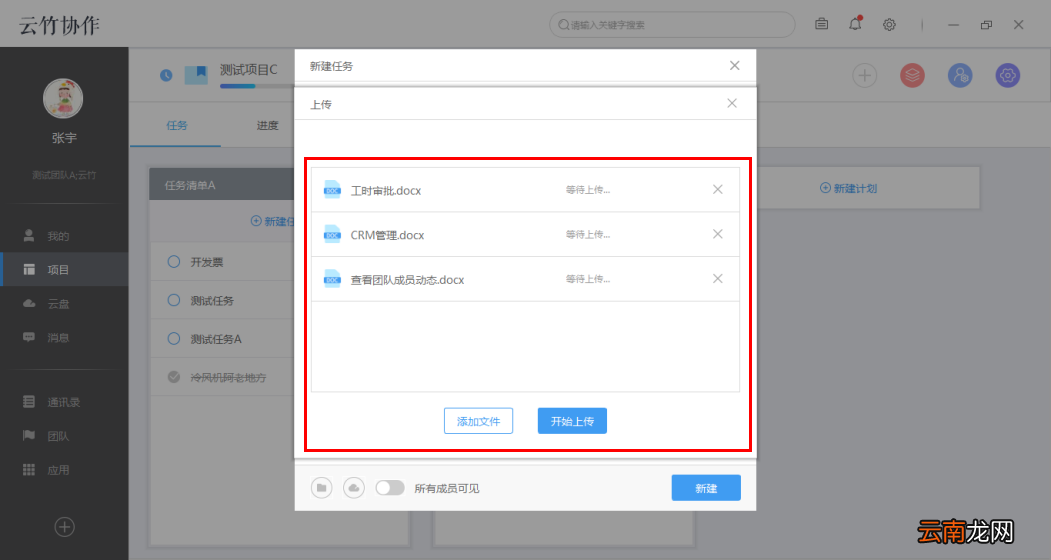Mark 开发票 task as complete
This screenshot has width=1051, height=560.
174,262
